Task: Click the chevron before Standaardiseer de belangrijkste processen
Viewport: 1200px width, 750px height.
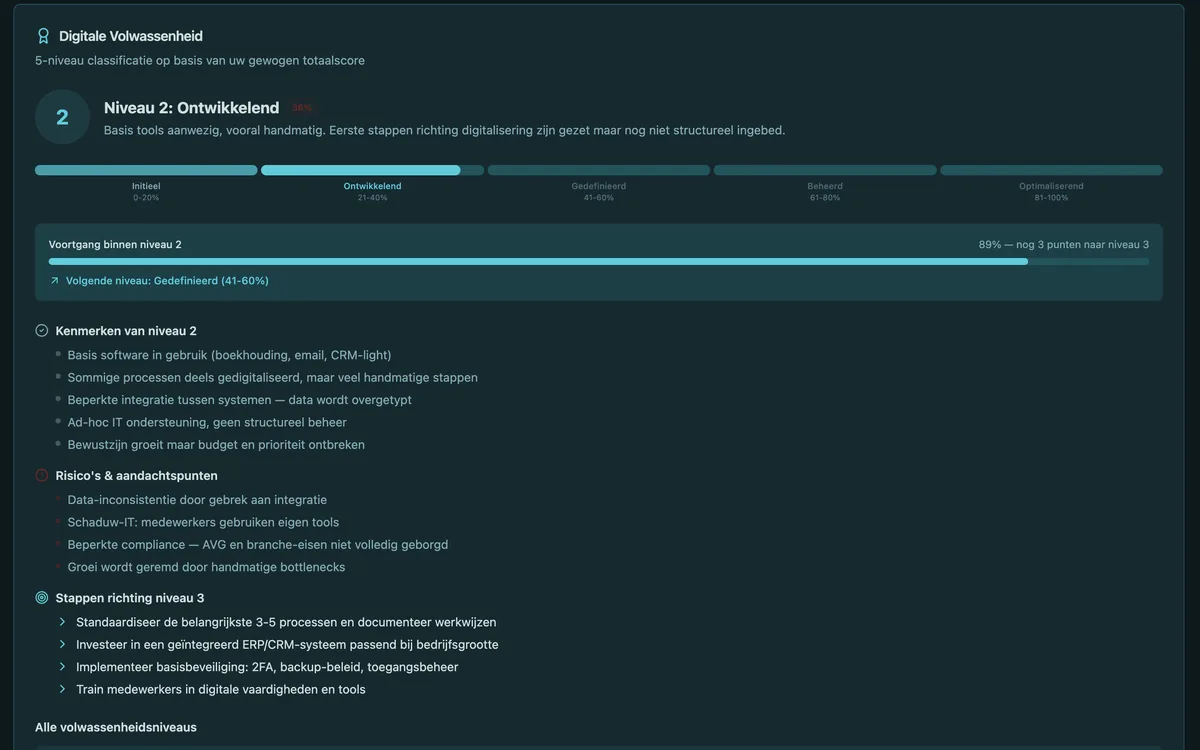Action: click(62, 622)
